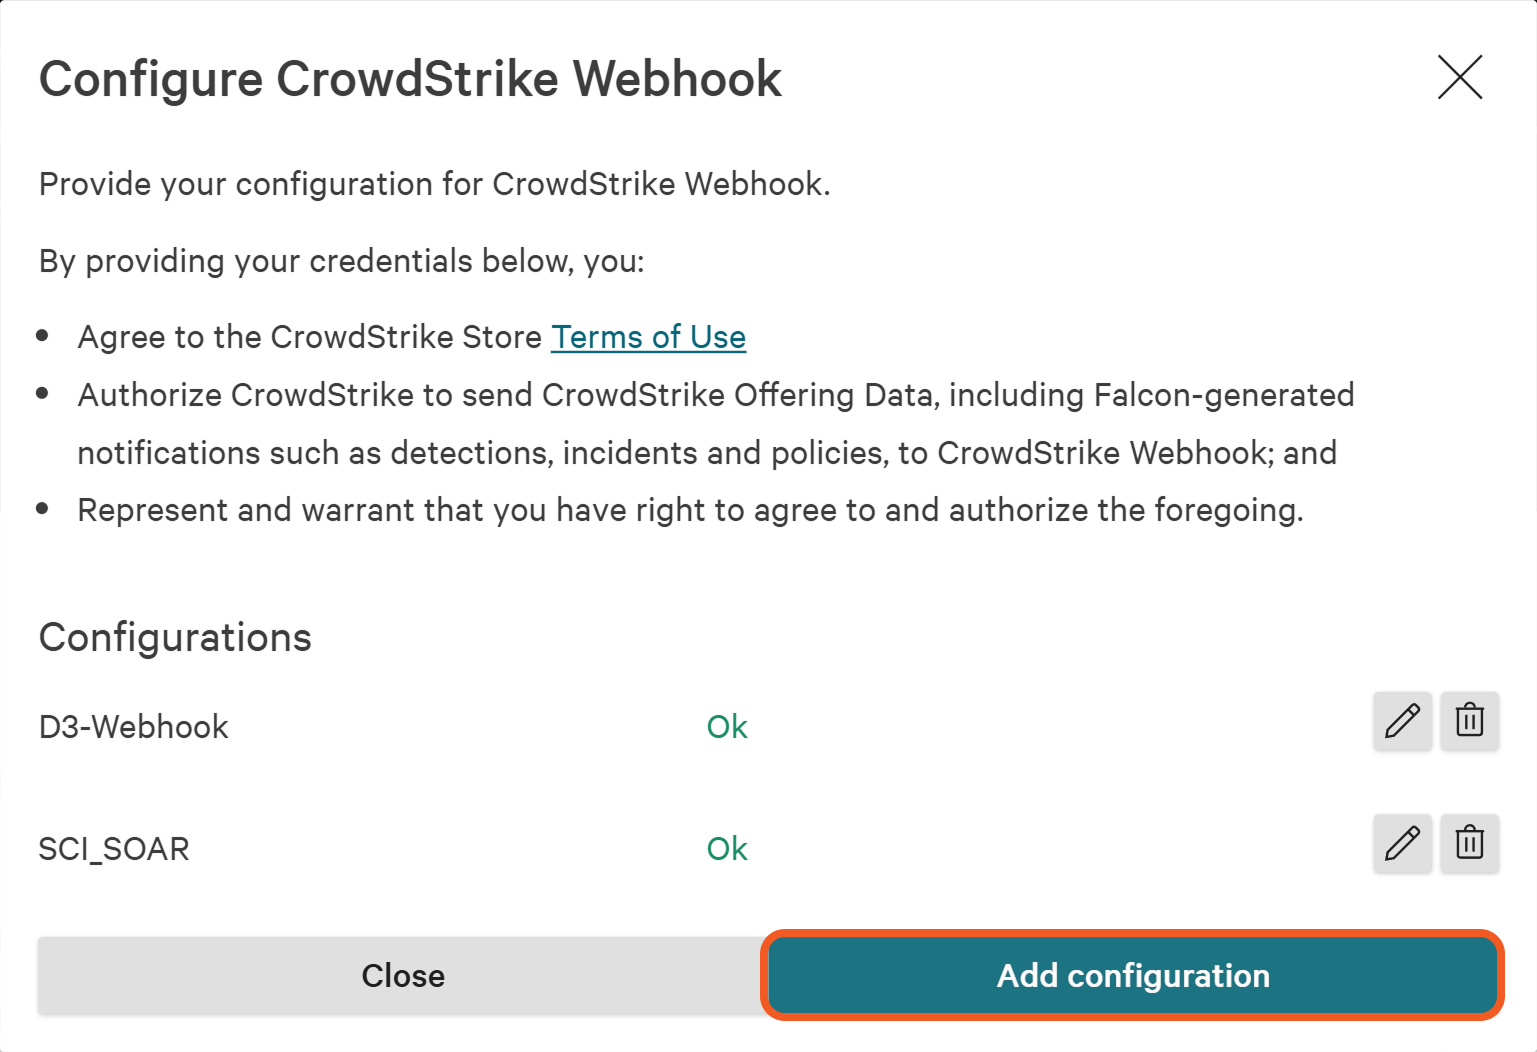Click the Ok status for SCI_SOAR
This screenshot has height=1052, width=1537.
click(x=727, y=849)
